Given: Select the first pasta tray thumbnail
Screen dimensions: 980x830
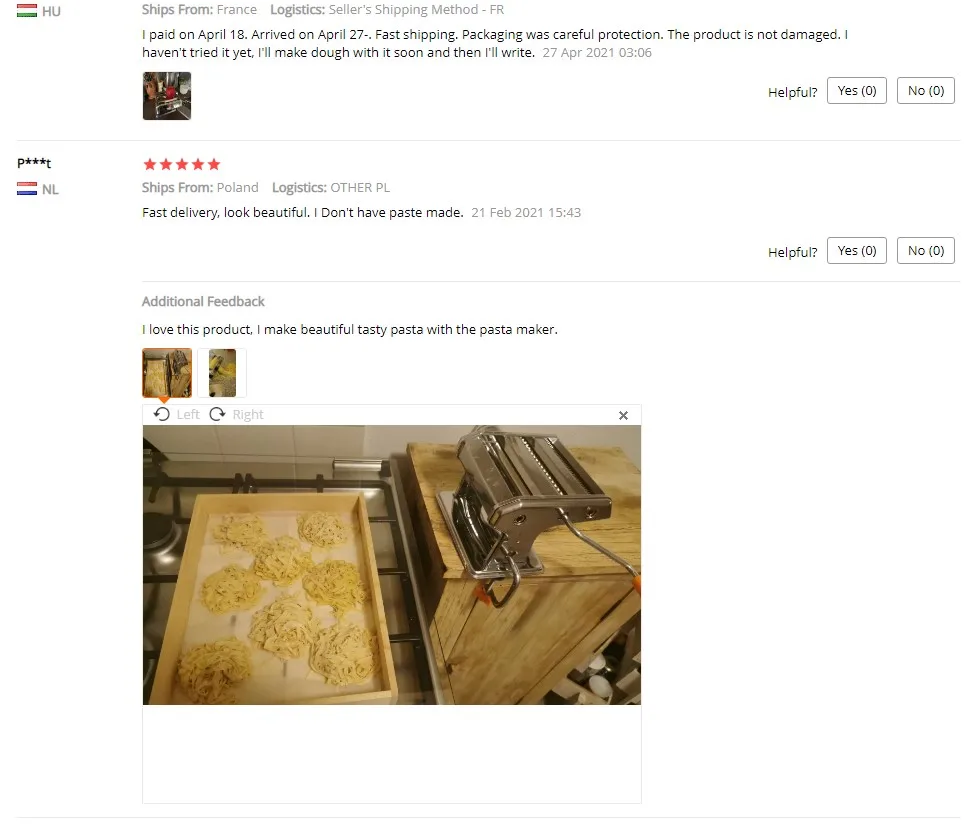Looking at the screenshot, I should tap(167, 373).
